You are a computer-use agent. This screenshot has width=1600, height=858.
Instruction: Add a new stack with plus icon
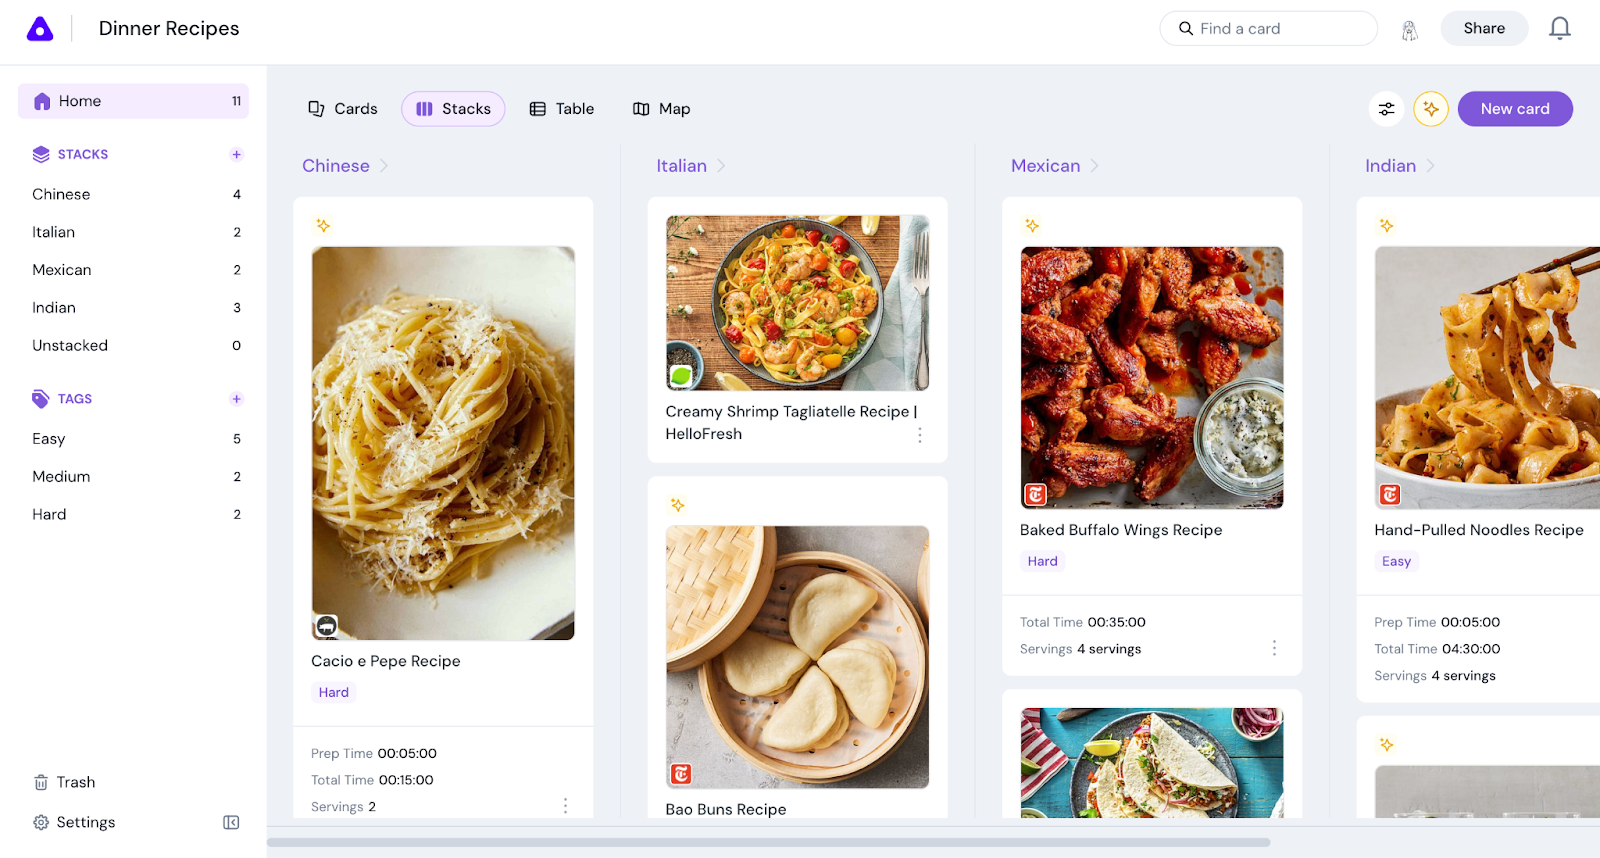237,154
